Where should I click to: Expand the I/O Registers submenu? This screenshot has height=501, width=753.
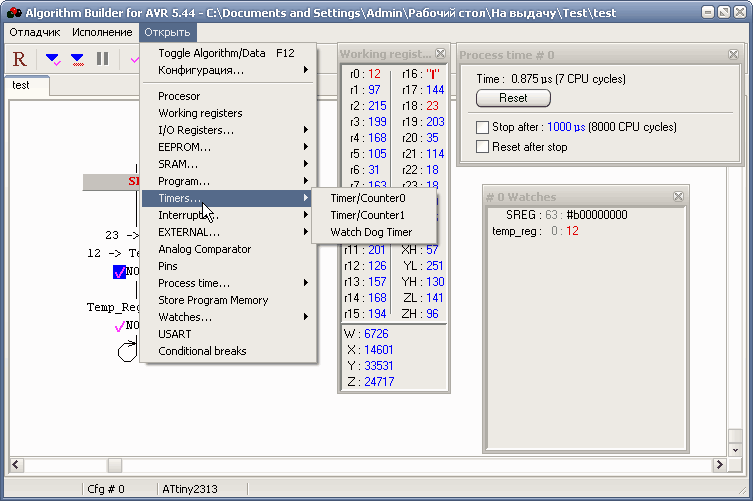coord(196,130)
